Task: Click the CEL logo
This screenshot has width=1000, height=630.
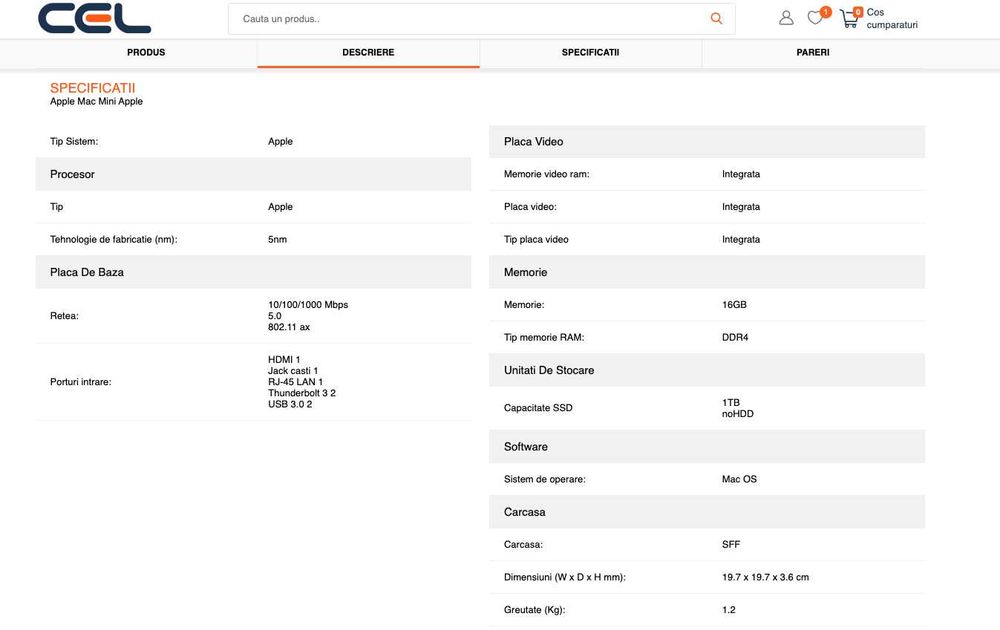Action: 94,18
